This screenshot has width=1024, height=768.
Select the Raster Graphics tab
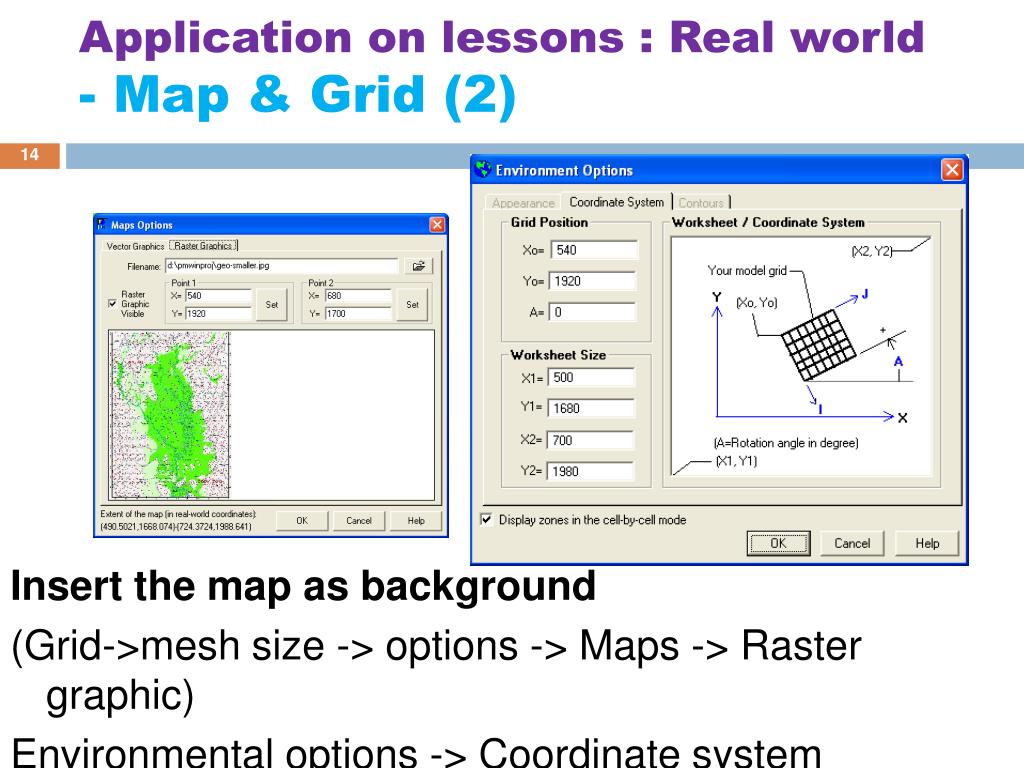(204, 246)
